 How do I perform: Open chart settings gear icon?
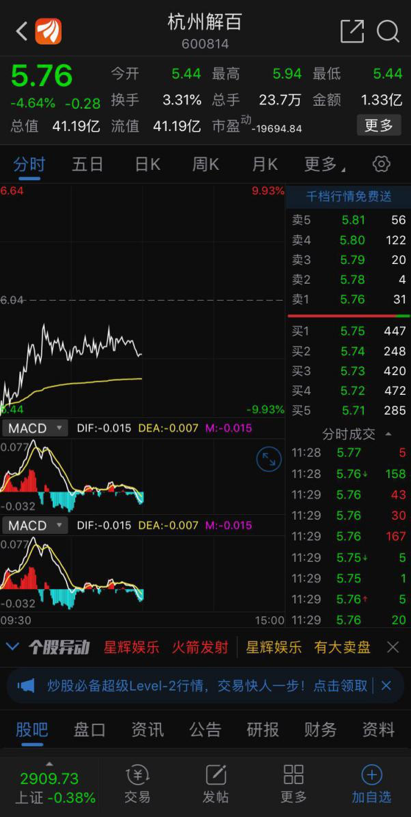click(381, 164)
